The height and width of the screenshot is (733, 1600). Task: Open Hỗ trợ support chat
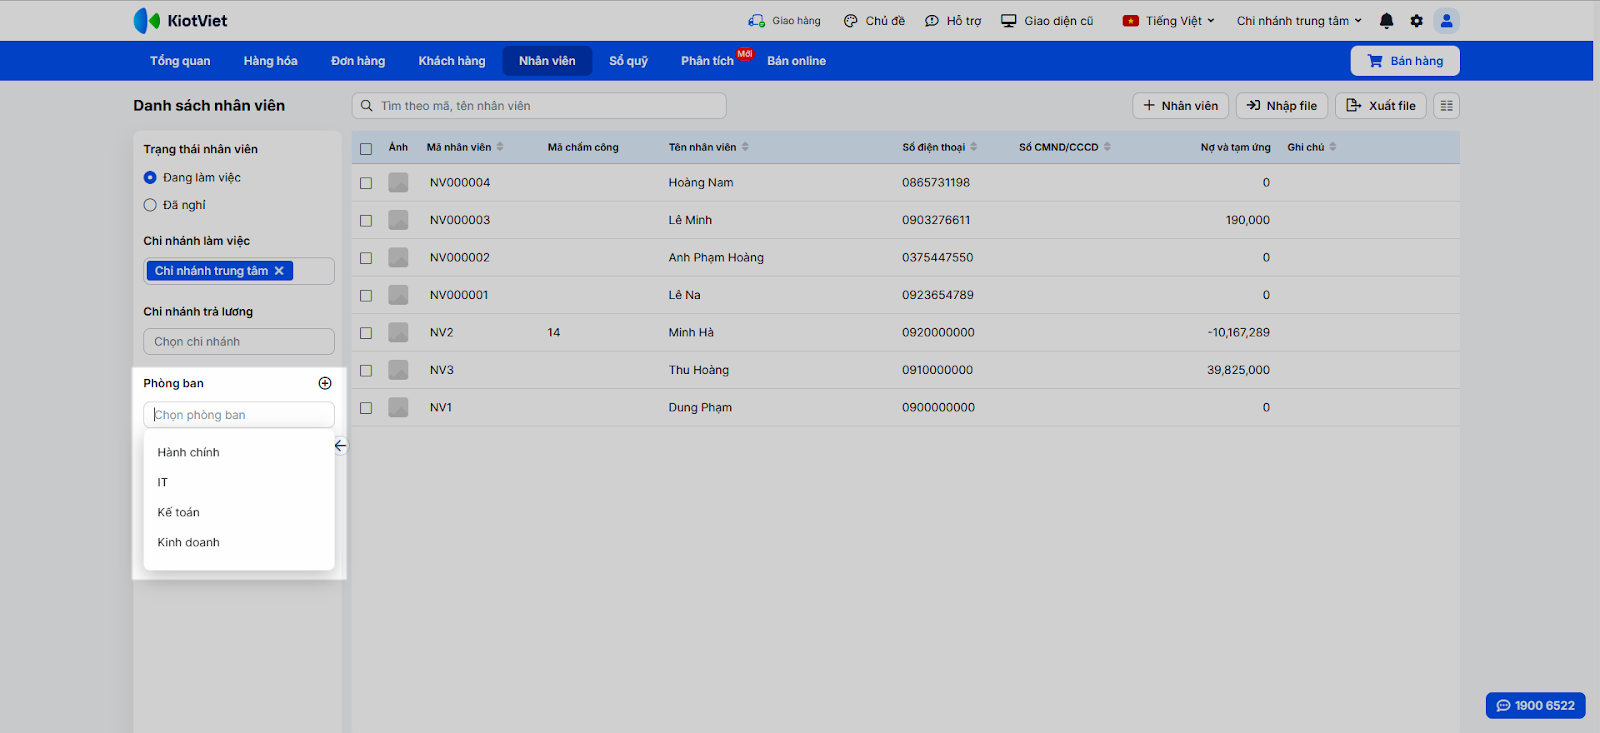(x=953, y=21)
